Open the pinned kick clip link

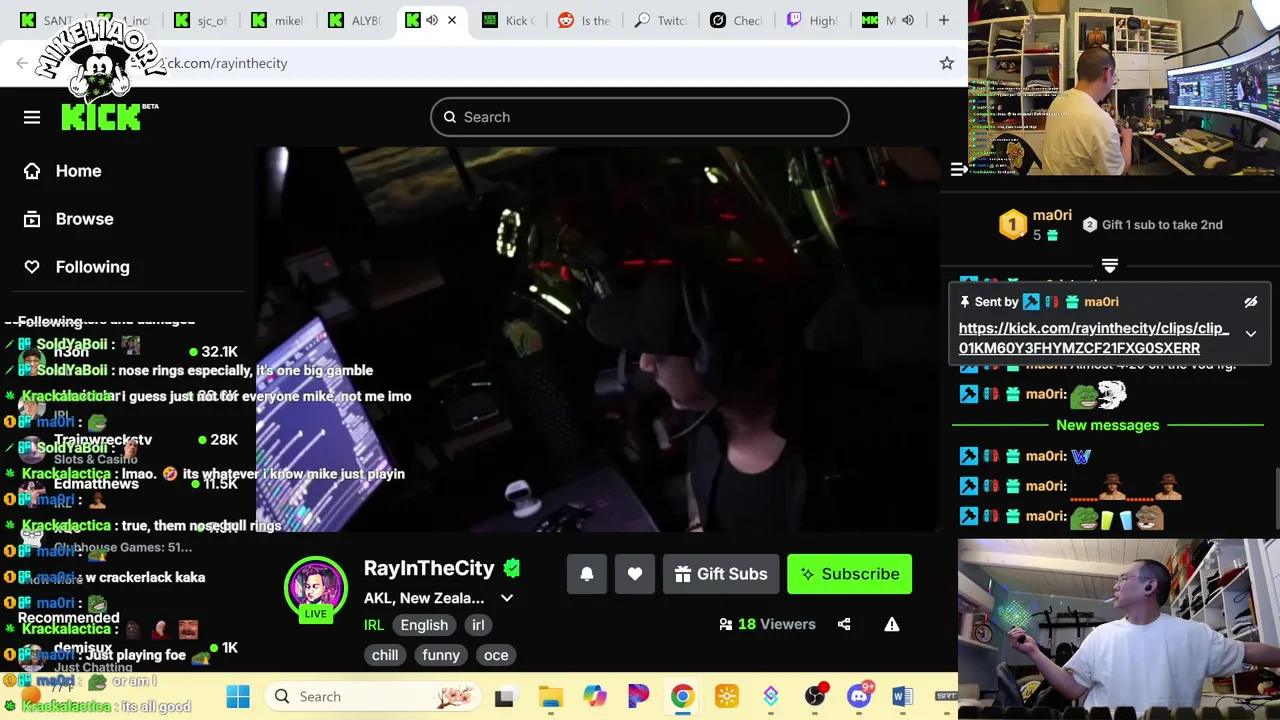tap(1094, 338)
